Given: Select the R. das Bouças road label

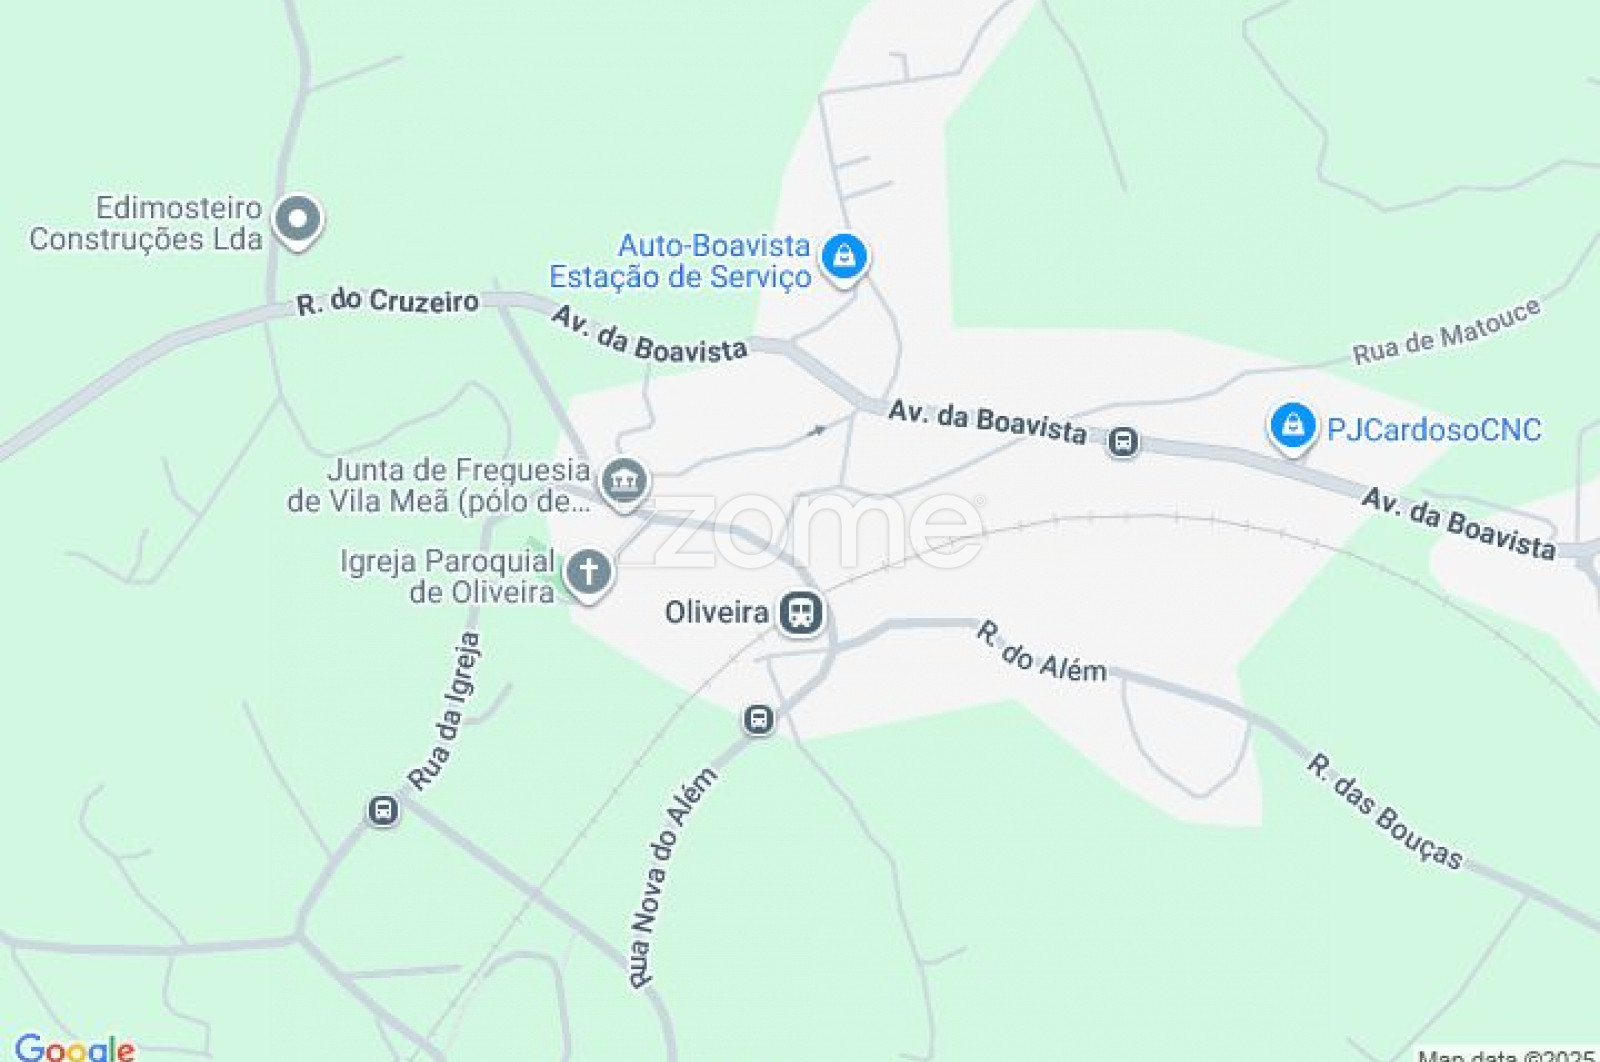Looking at the screenshot, I should tap(1385, 812).
